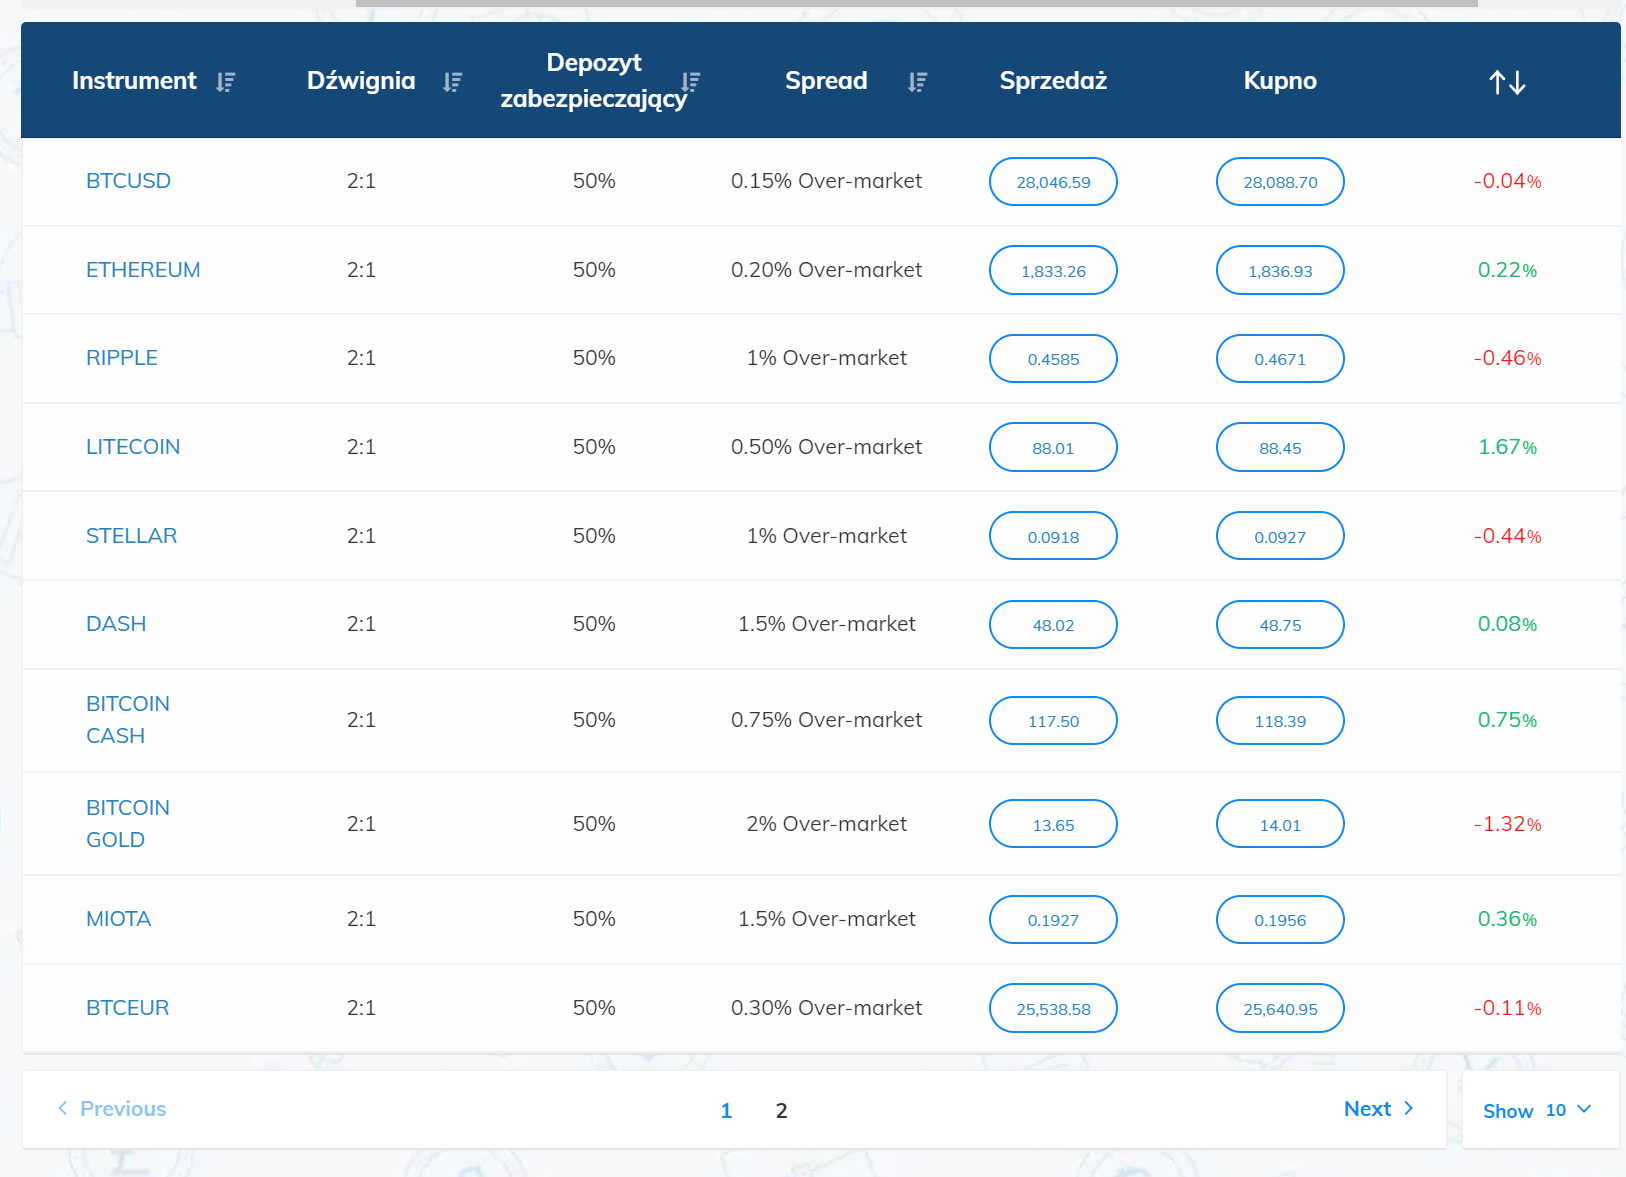
Task: Click MIOTA sell price 0.1927
Action: (x=1053, y=920)
